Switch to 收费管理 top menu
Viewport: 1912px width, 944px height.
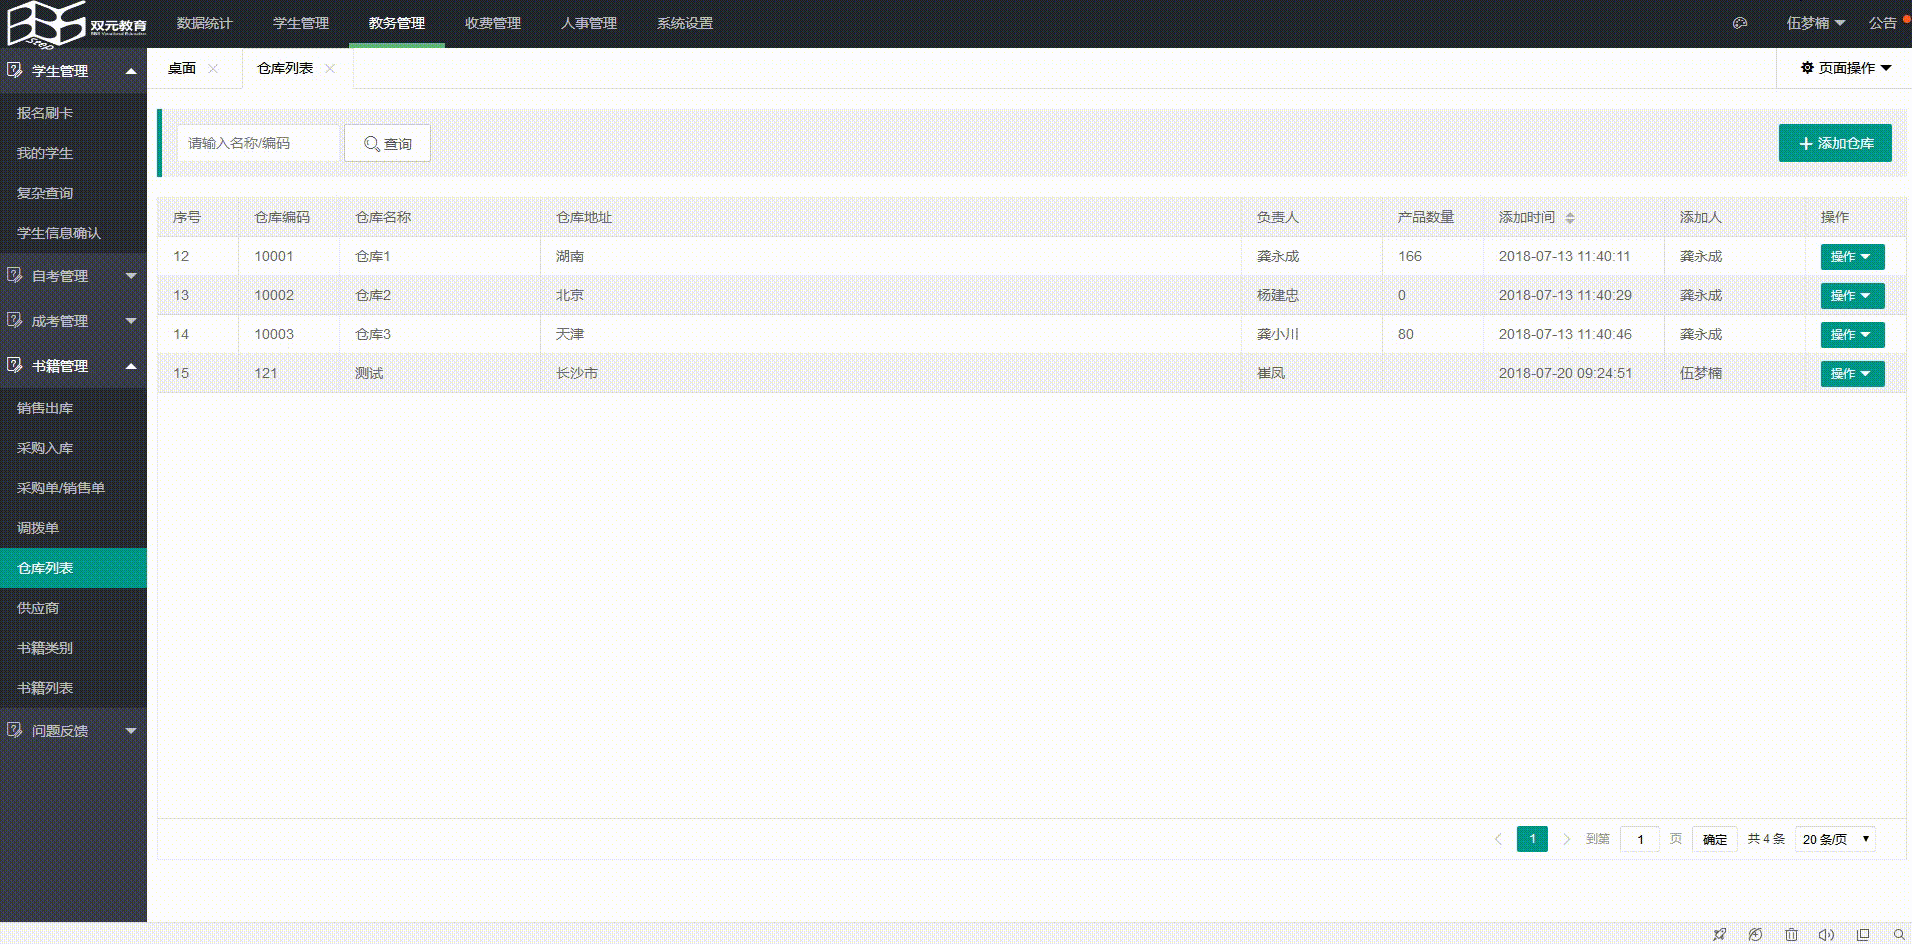click(x=492, y=23)
